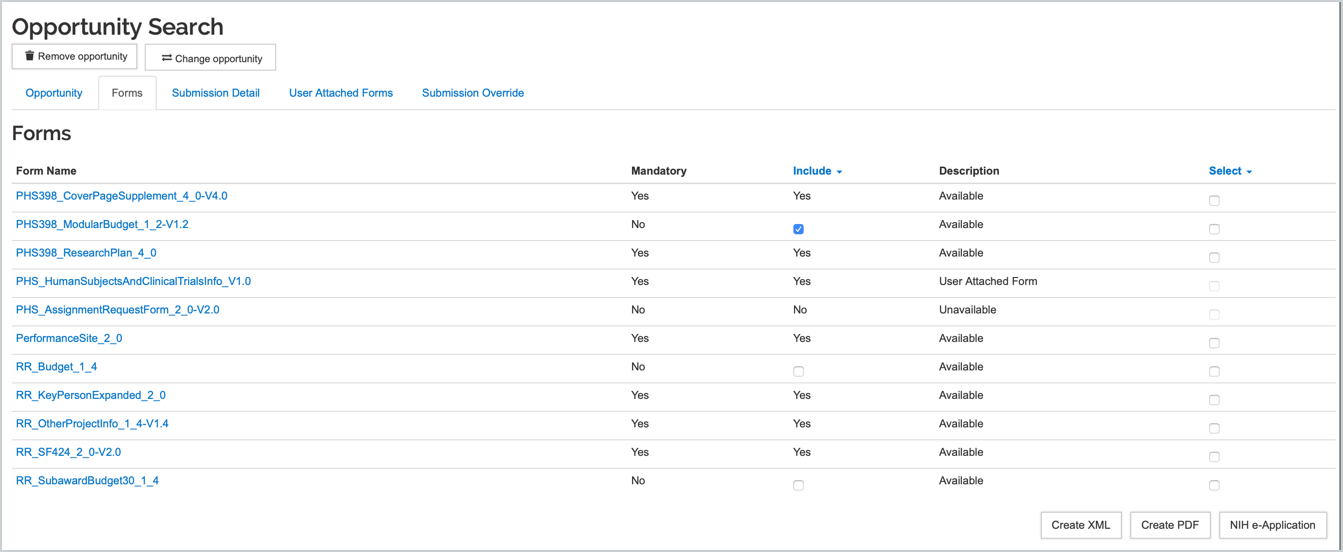Open the RR_KeyPersonExpanded_2_0 form link

91,395
